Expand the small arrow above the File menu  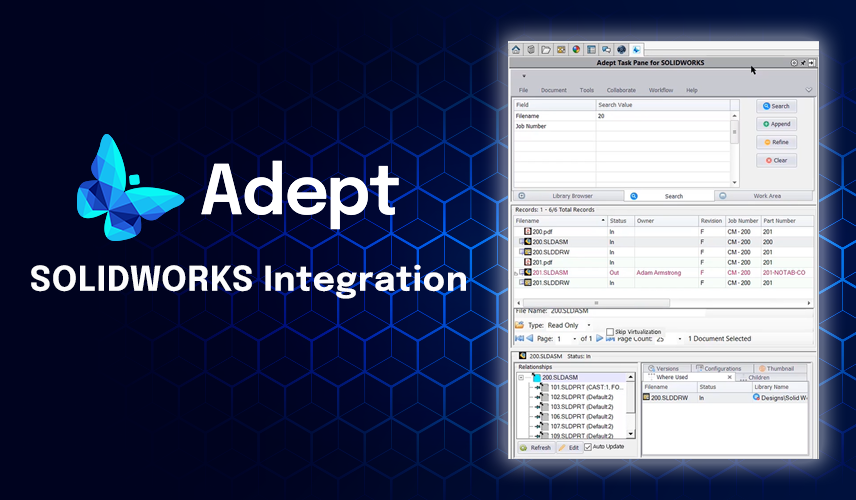coord(524,76)
